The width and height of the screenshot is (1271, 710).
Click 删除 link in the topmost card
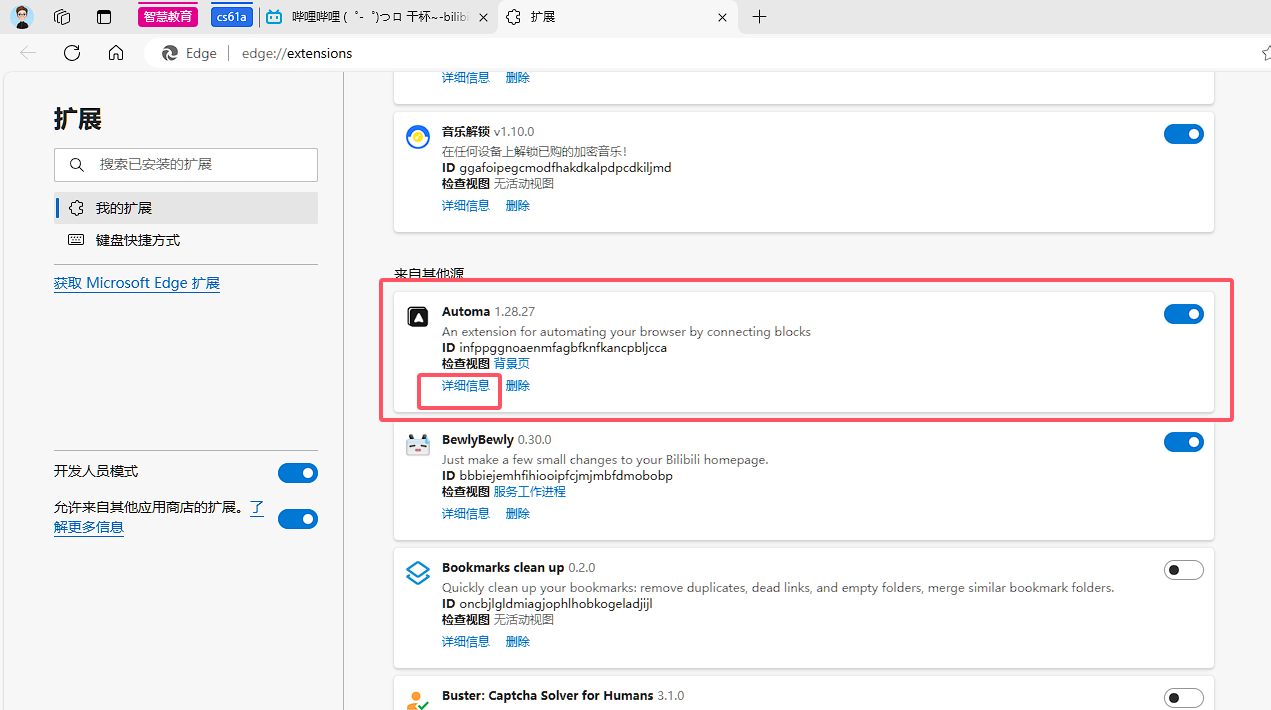tap(518, 78)
